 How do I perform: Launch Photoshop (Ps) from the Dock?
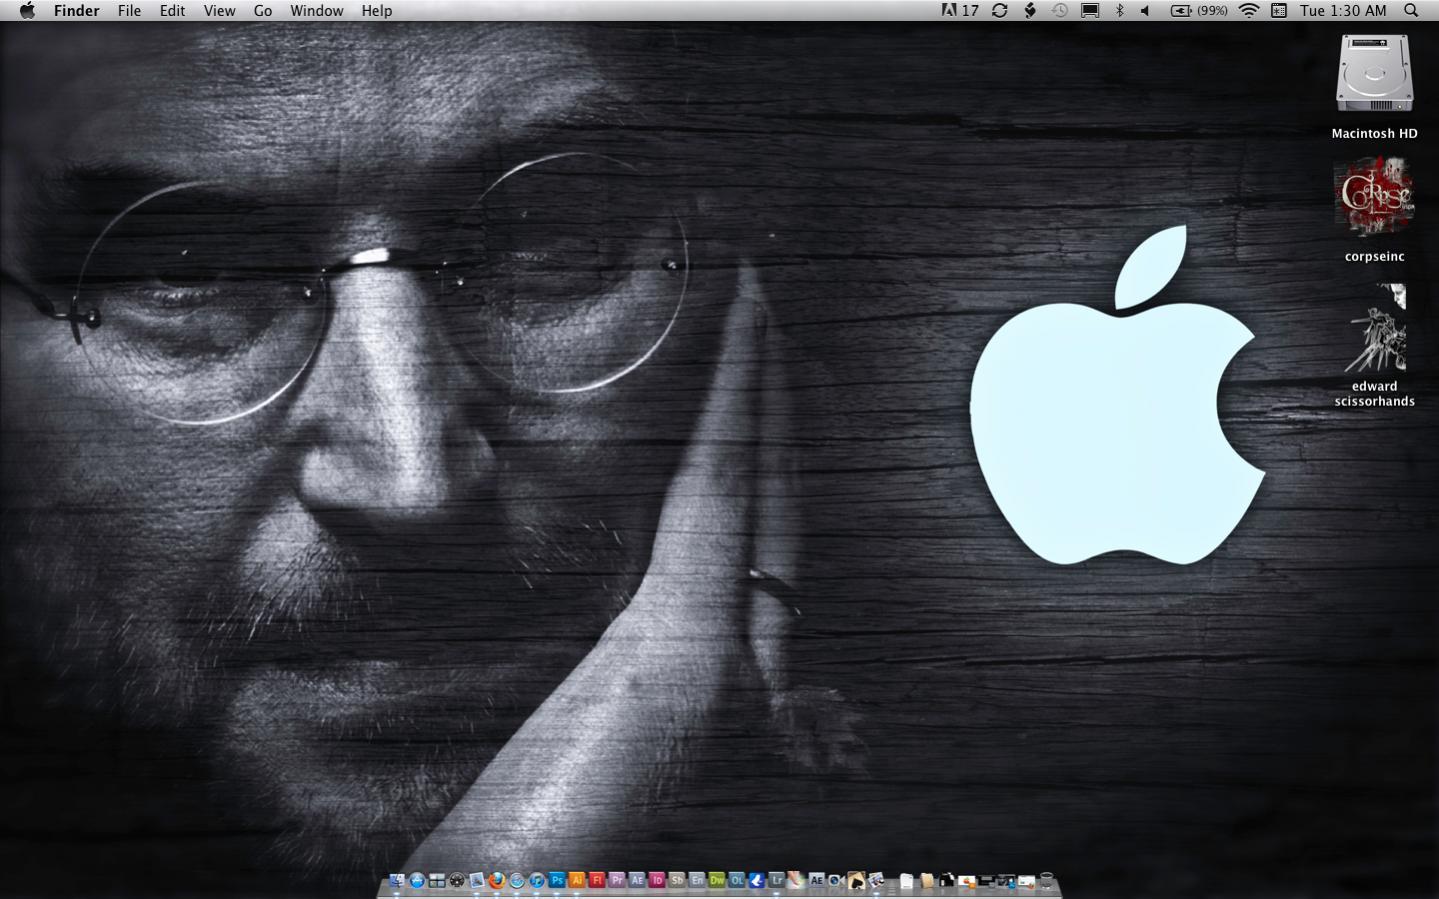pyautogui.click(x=557, y=880)
